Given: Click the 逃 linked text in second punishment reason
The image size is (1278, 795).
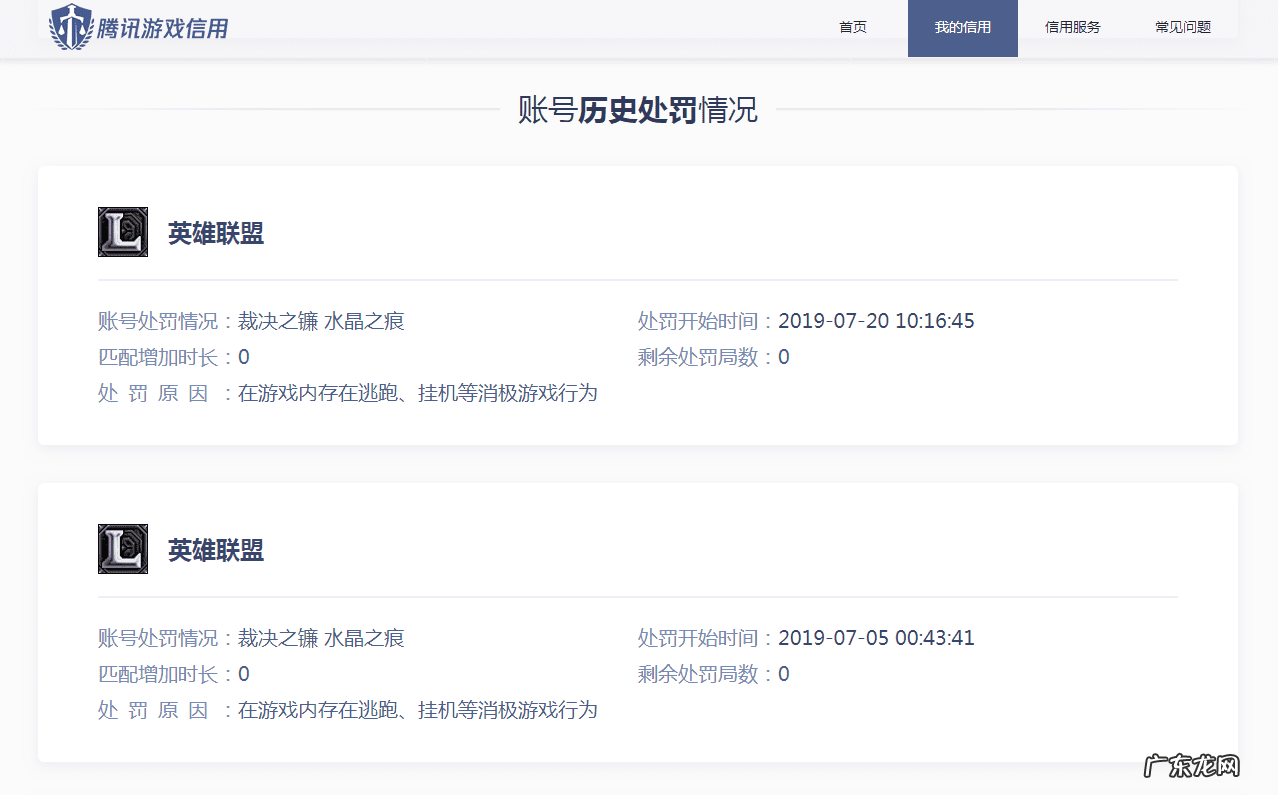Looking at the screenshot, I should (370, 710).
